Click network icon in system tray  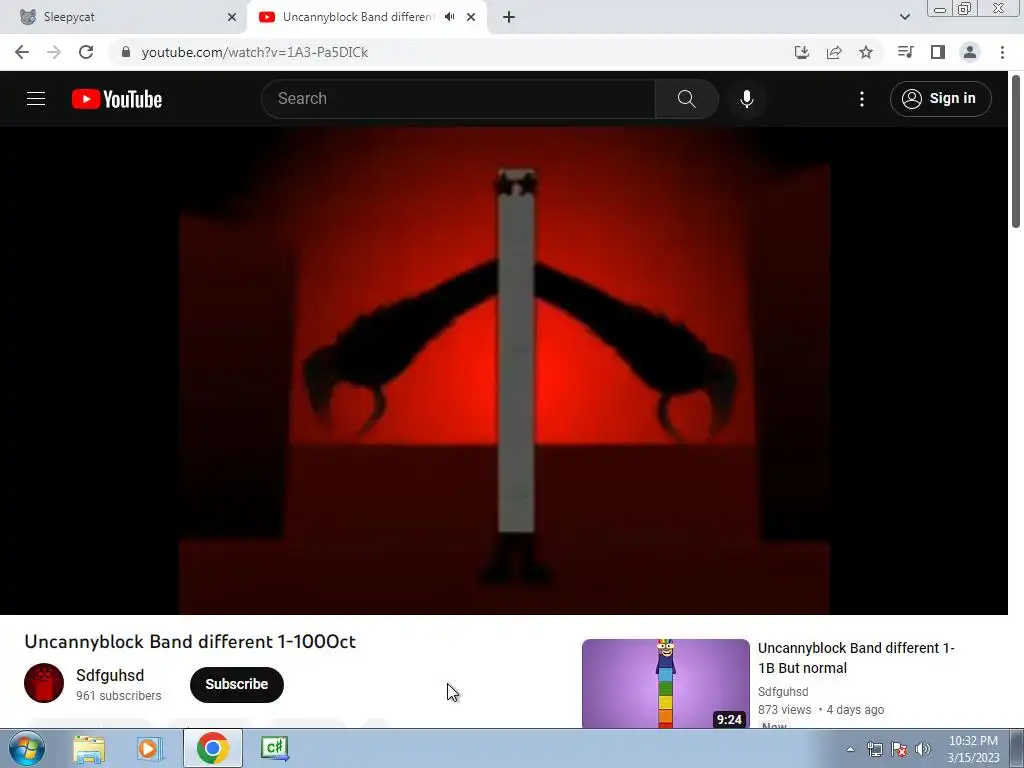click(874, 749)
